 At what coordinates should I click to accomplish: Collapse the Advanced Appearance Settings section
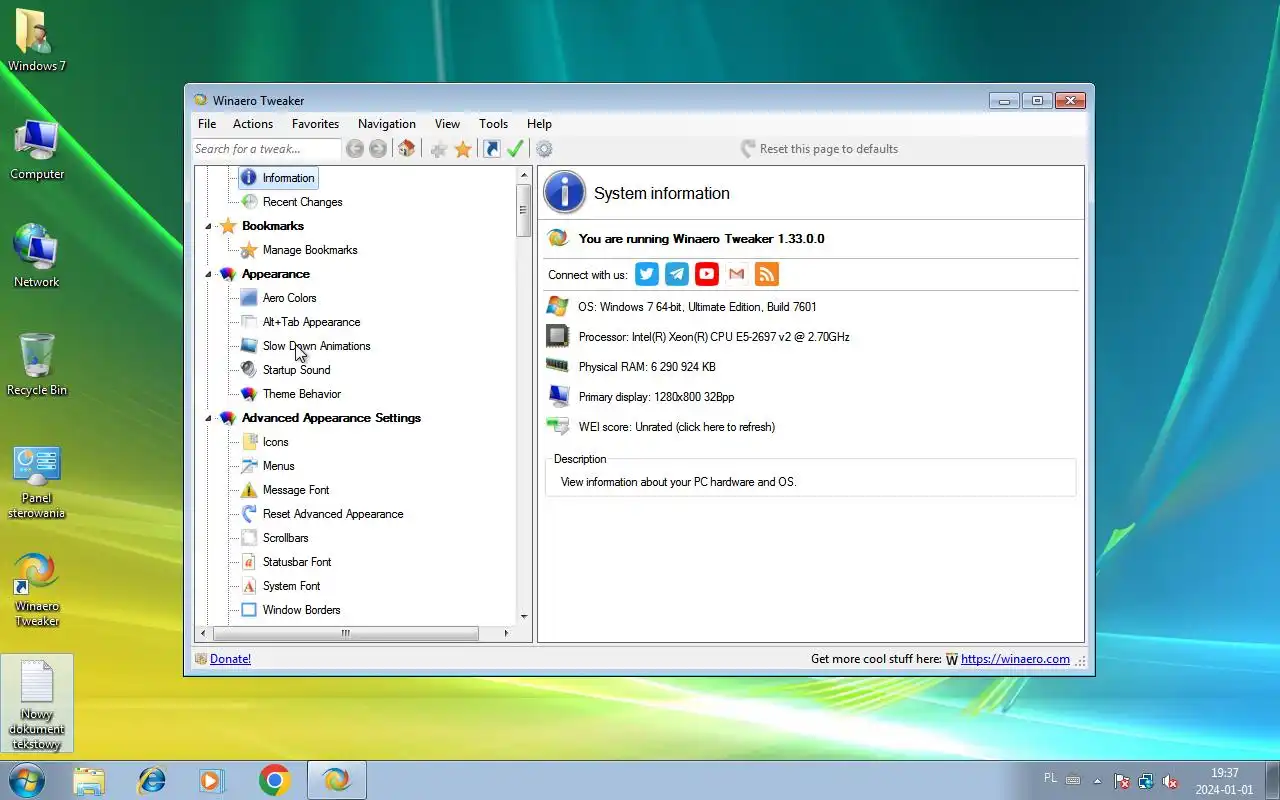(x=209, y=418)
